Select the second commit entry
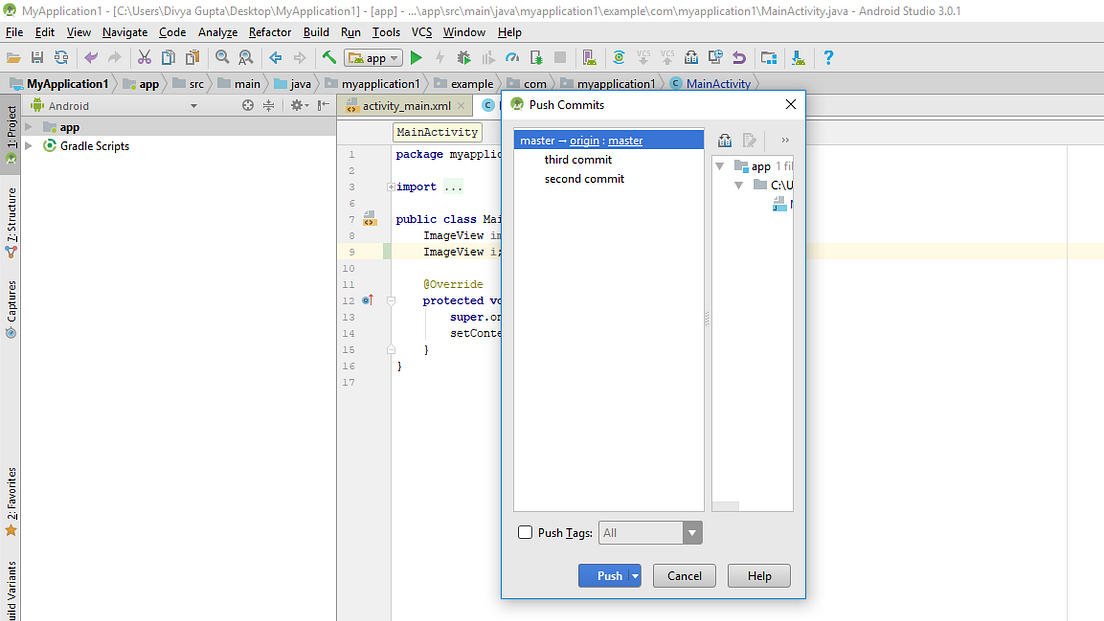Image resolution: width=1104 pixels, height=621 pixels. pos(584,179)
